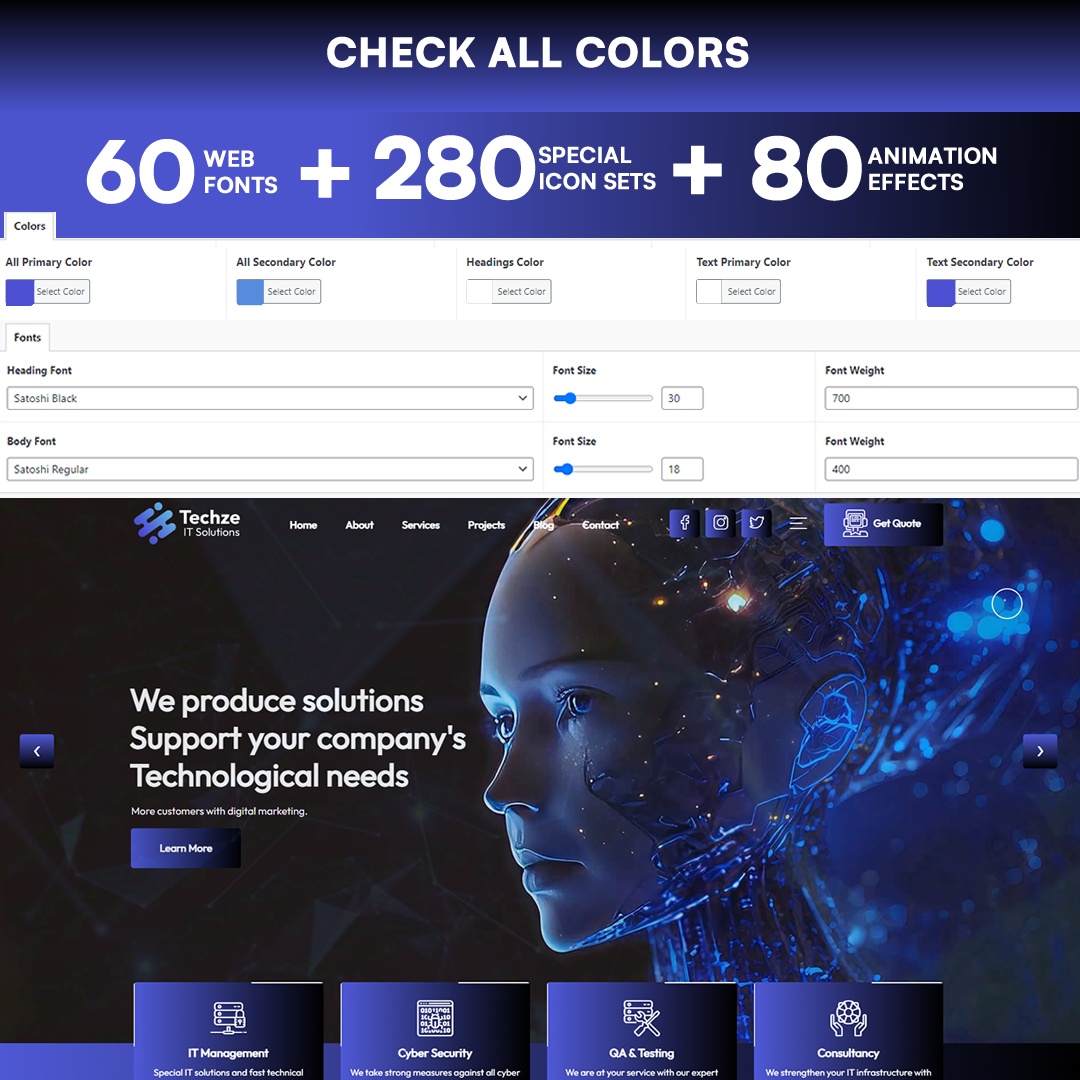Open the hamburger menu icon
This screenshot has height=1080, width=1080.
pos(798,523)
